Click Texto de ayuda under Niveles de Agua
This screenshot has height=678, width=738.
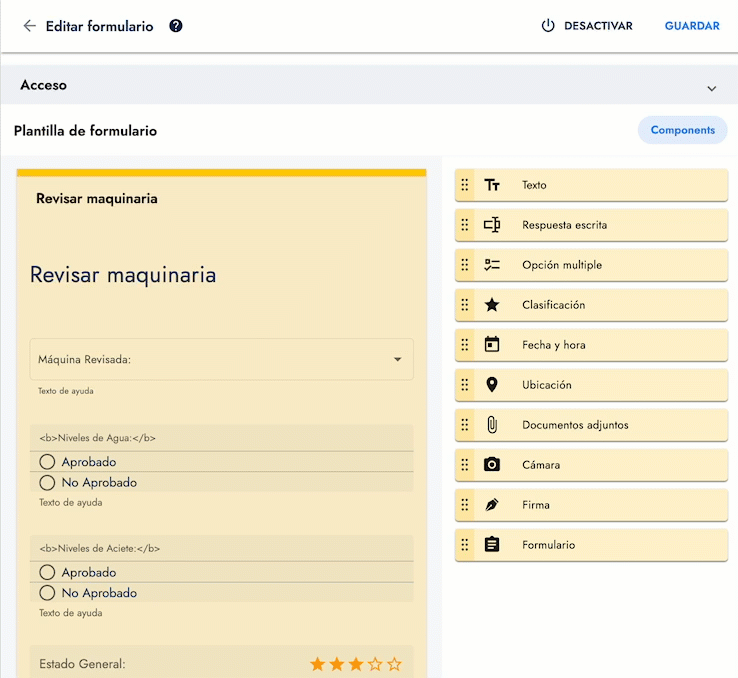[71, 503]
